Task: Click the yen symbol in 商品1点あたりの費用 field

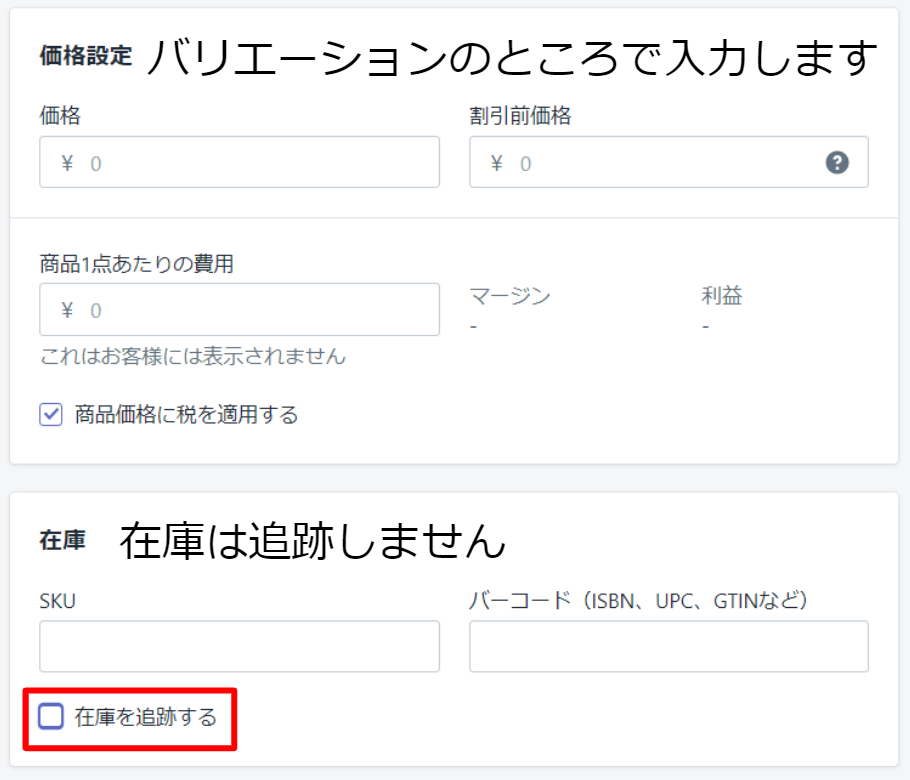Action: pyautogui.click(x=67, y=310)
